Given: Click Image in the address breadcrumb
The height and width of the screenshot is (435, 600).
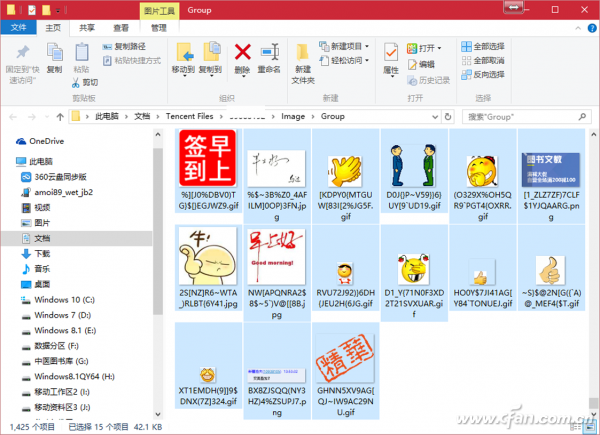Looking at the screenshot, I should click(293, 116).
